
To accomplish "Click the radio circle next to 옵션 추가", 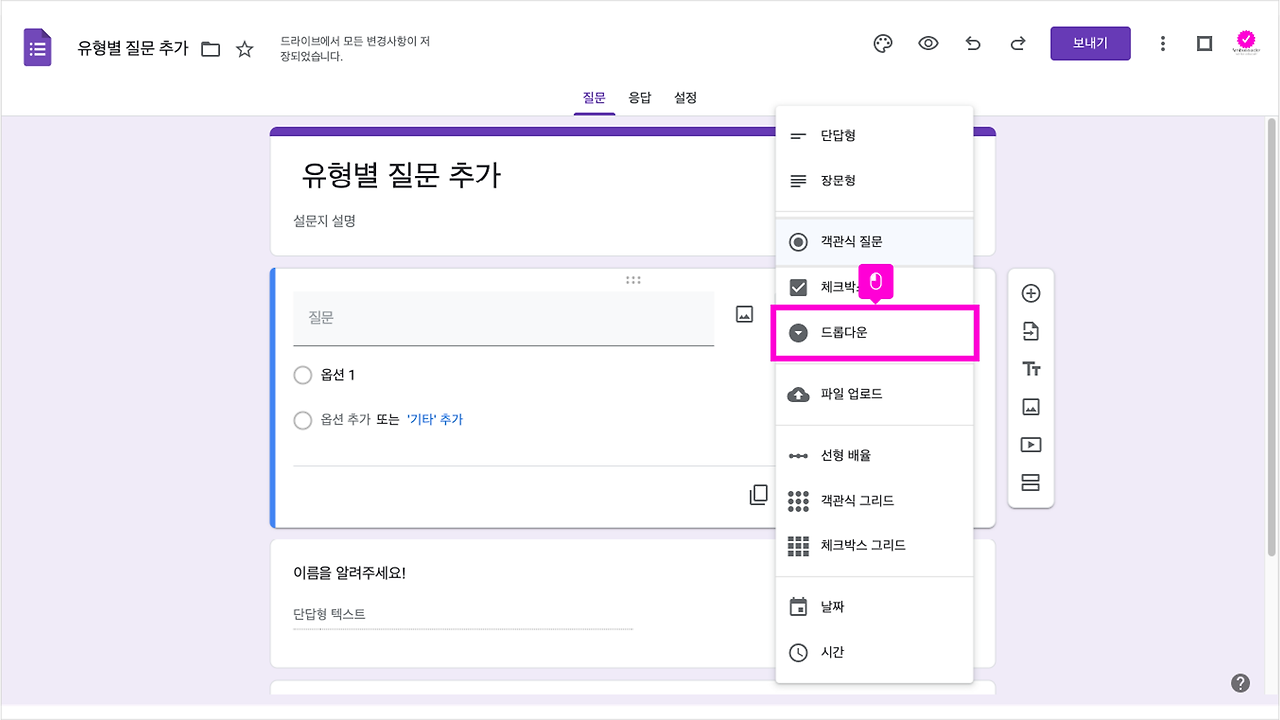I will (x=303, y=420).
